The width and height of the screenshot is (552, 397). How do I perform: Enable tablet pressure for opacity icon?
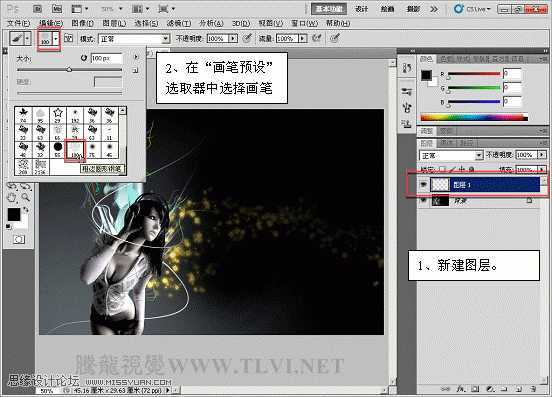pos(247,38)
